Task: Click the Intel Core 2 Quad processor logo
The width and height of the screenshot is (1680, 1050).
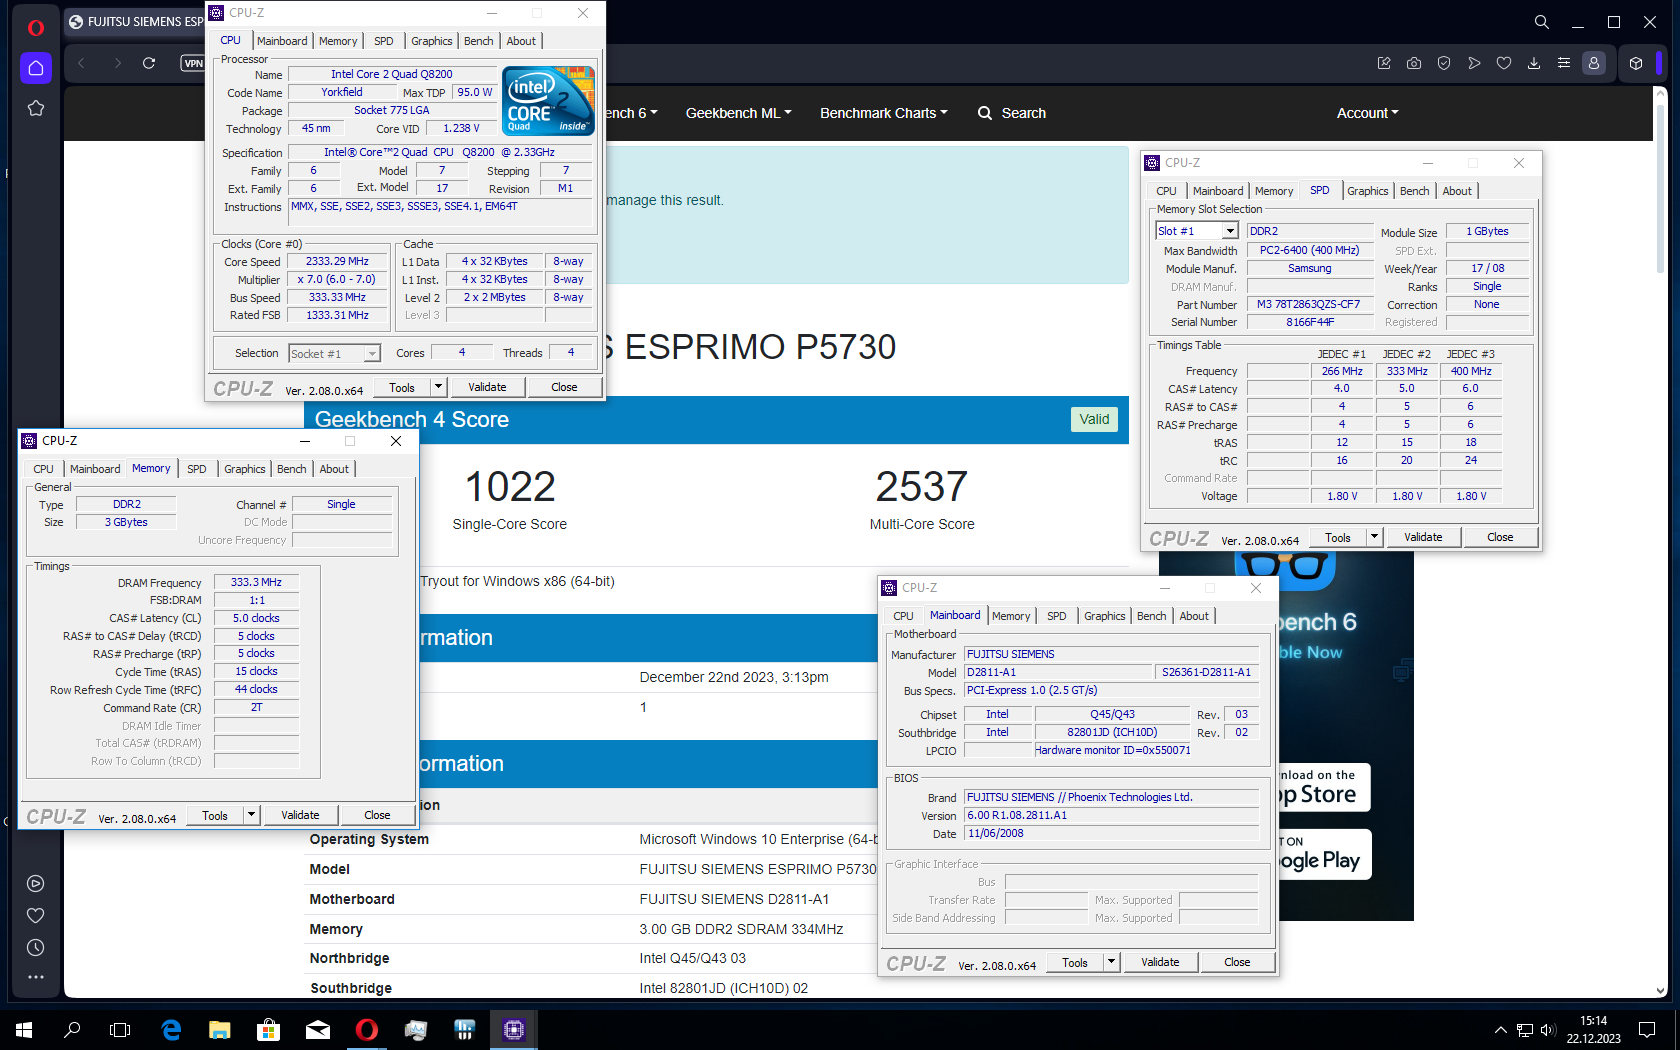Action: [x=548, y=100]
